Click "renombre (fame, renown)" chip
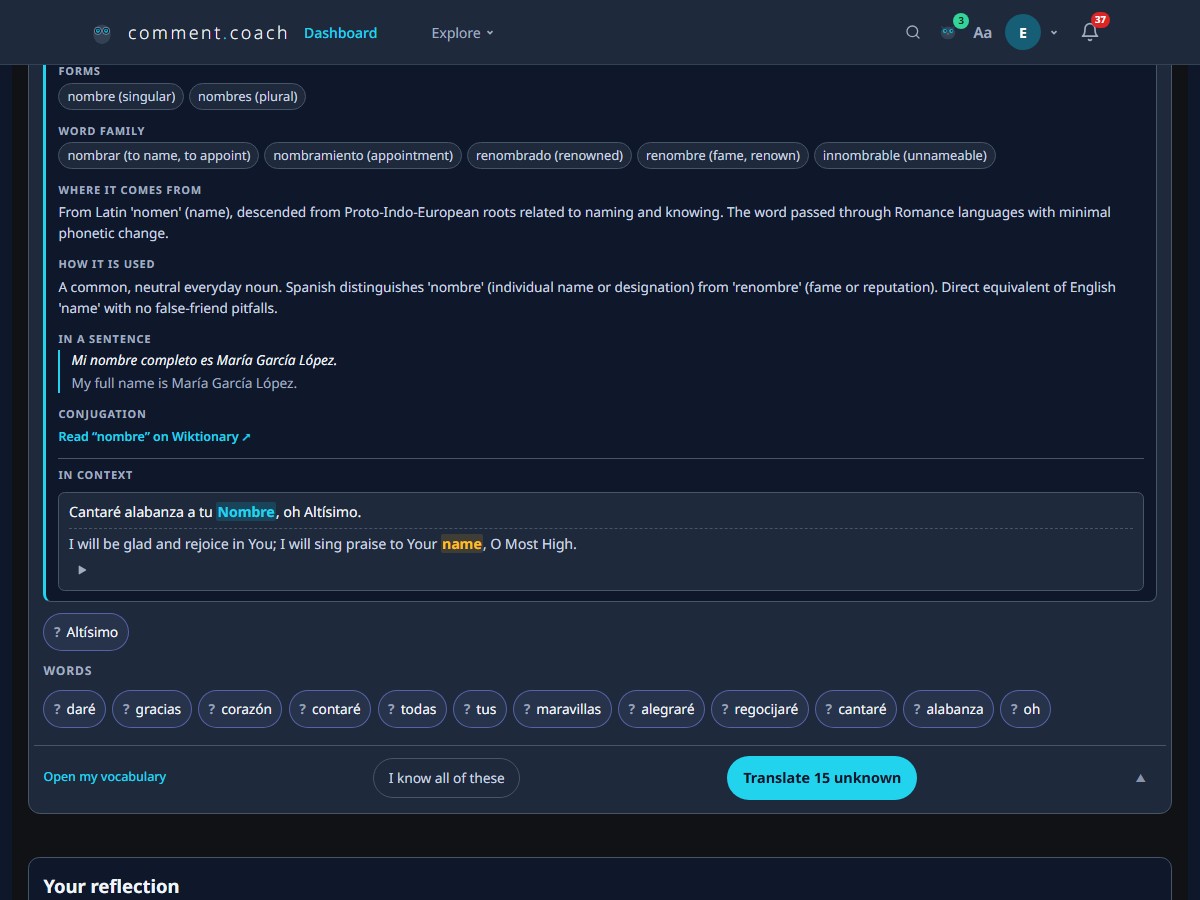The image size is (1200, 900). (723, 156)
